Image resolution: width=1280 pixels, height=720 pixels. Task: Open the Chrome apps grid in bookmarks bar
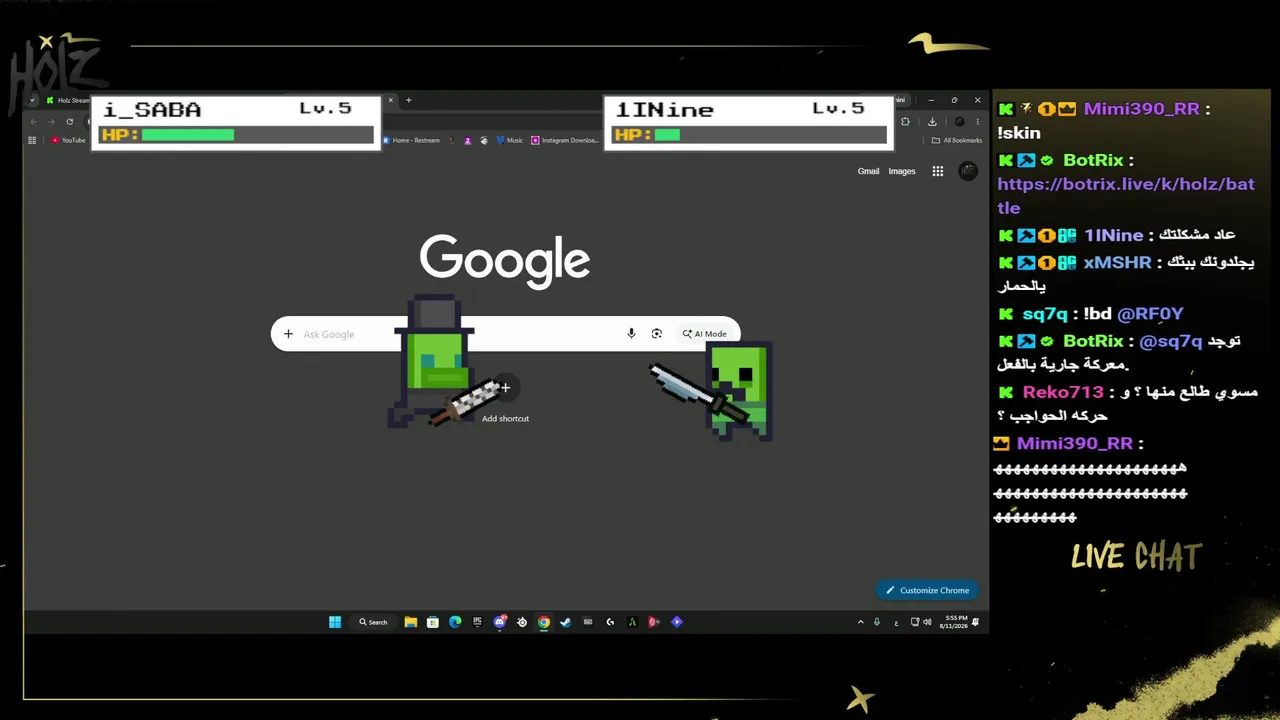(32, 140)
